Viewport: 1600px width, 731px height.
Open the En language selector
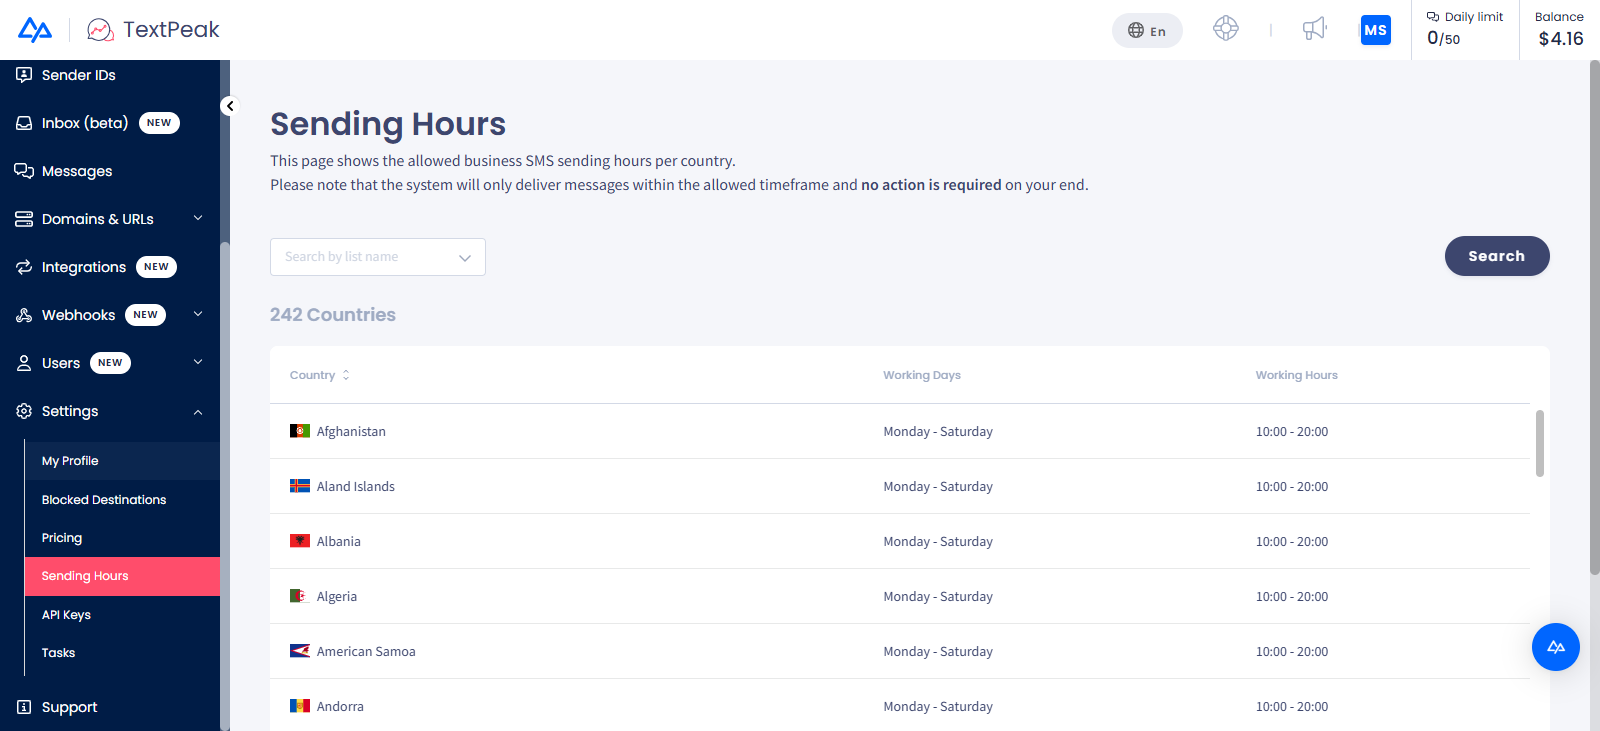click(x=1147, y=31)
